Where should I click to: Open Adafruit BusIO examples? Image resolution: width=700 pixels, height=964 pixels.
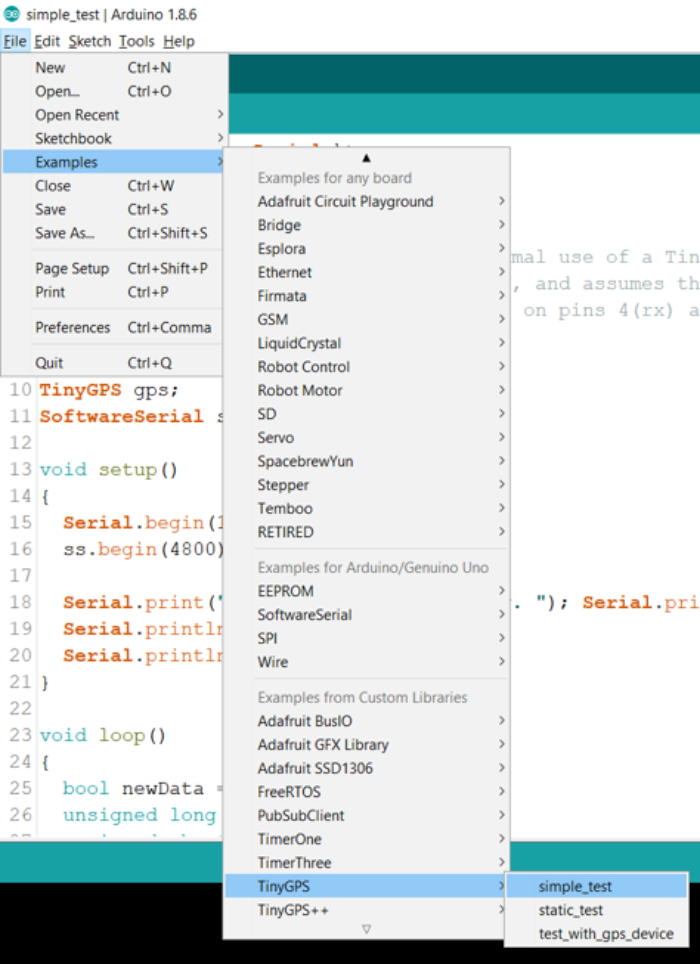coord(366,721)
